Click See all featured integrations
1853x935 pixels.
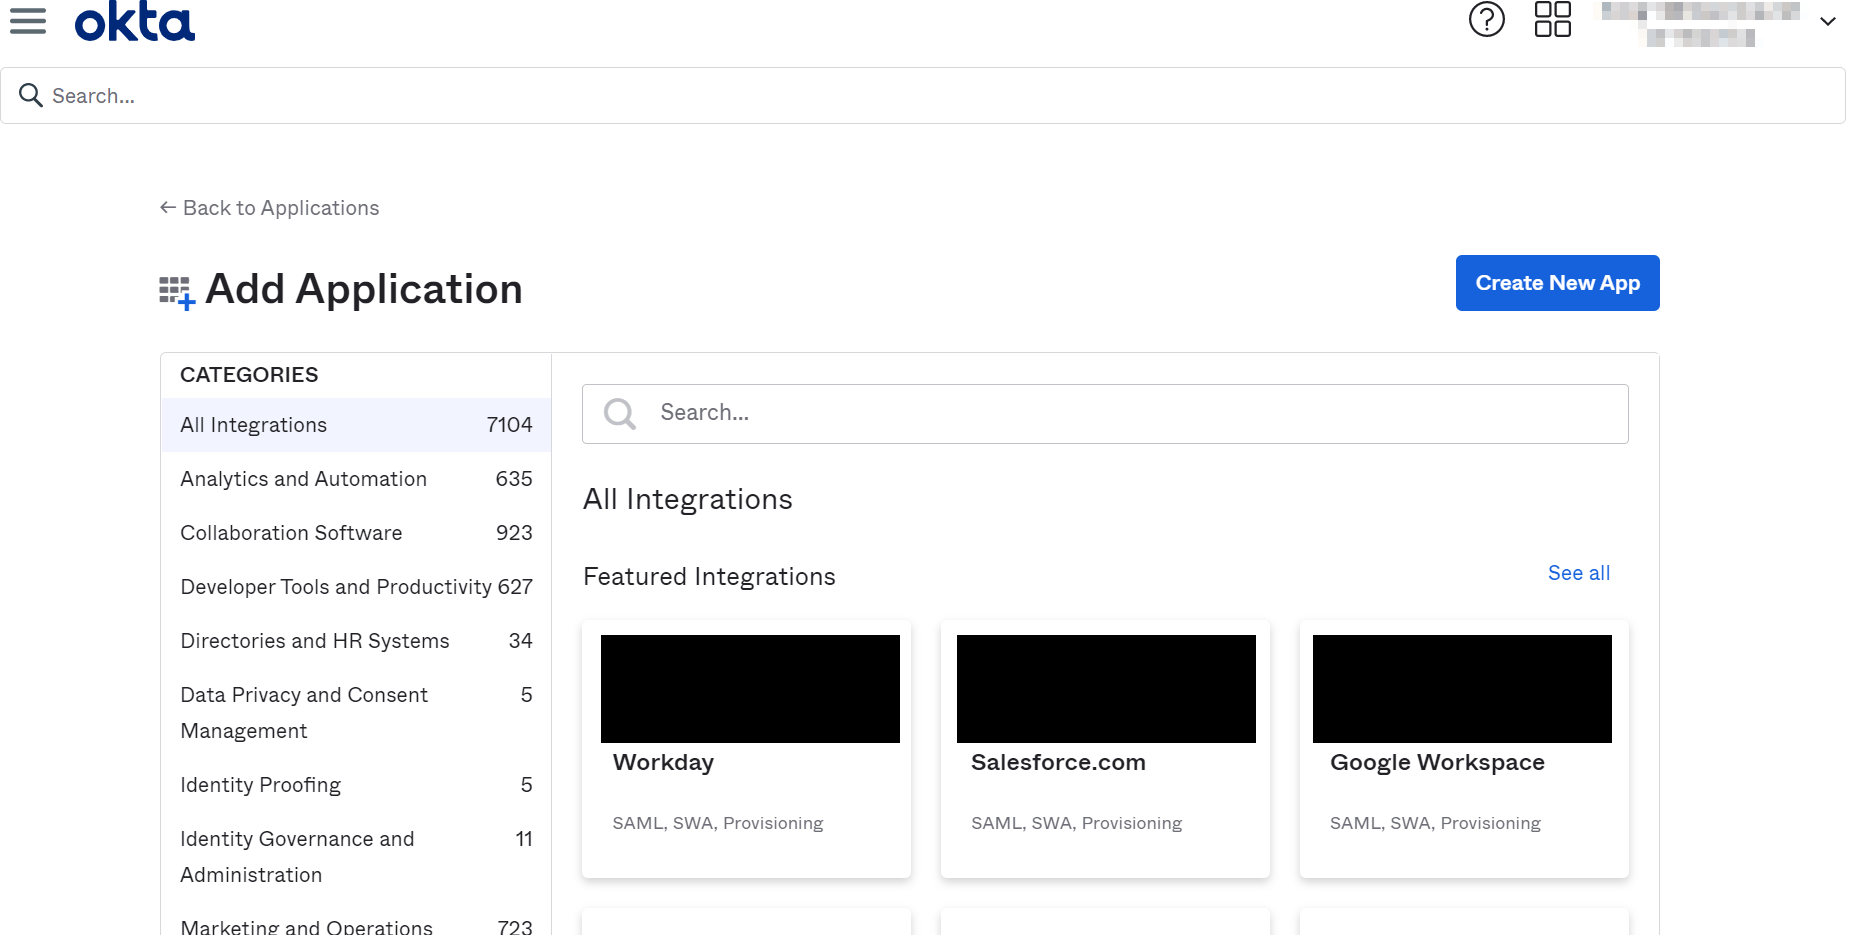[1578, 573]
